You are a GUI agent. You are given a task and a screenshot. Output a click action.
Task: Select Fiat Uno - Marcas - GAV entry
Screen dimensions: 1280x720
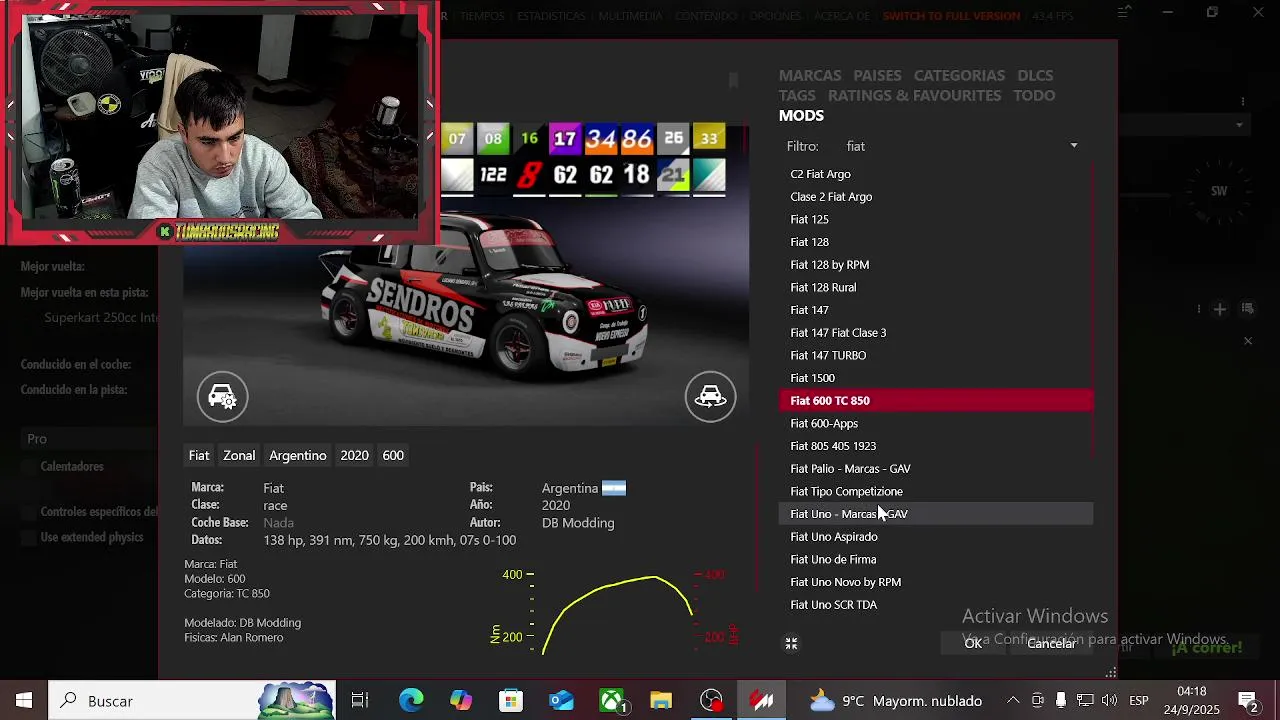[936, 514]
